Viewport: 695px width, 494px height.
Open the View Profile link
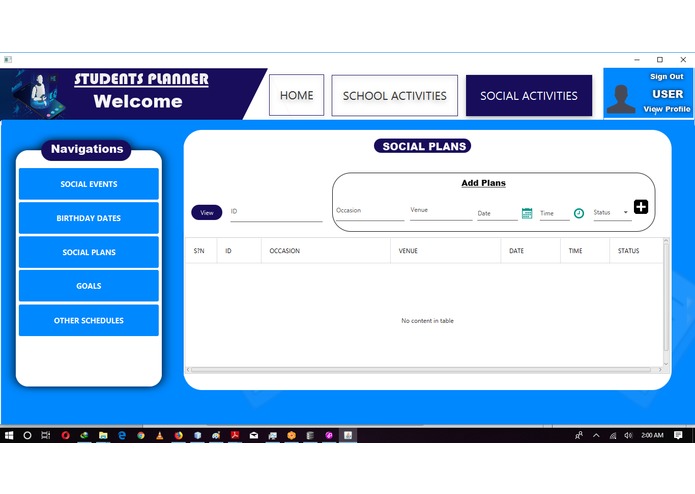pos(667,109)
